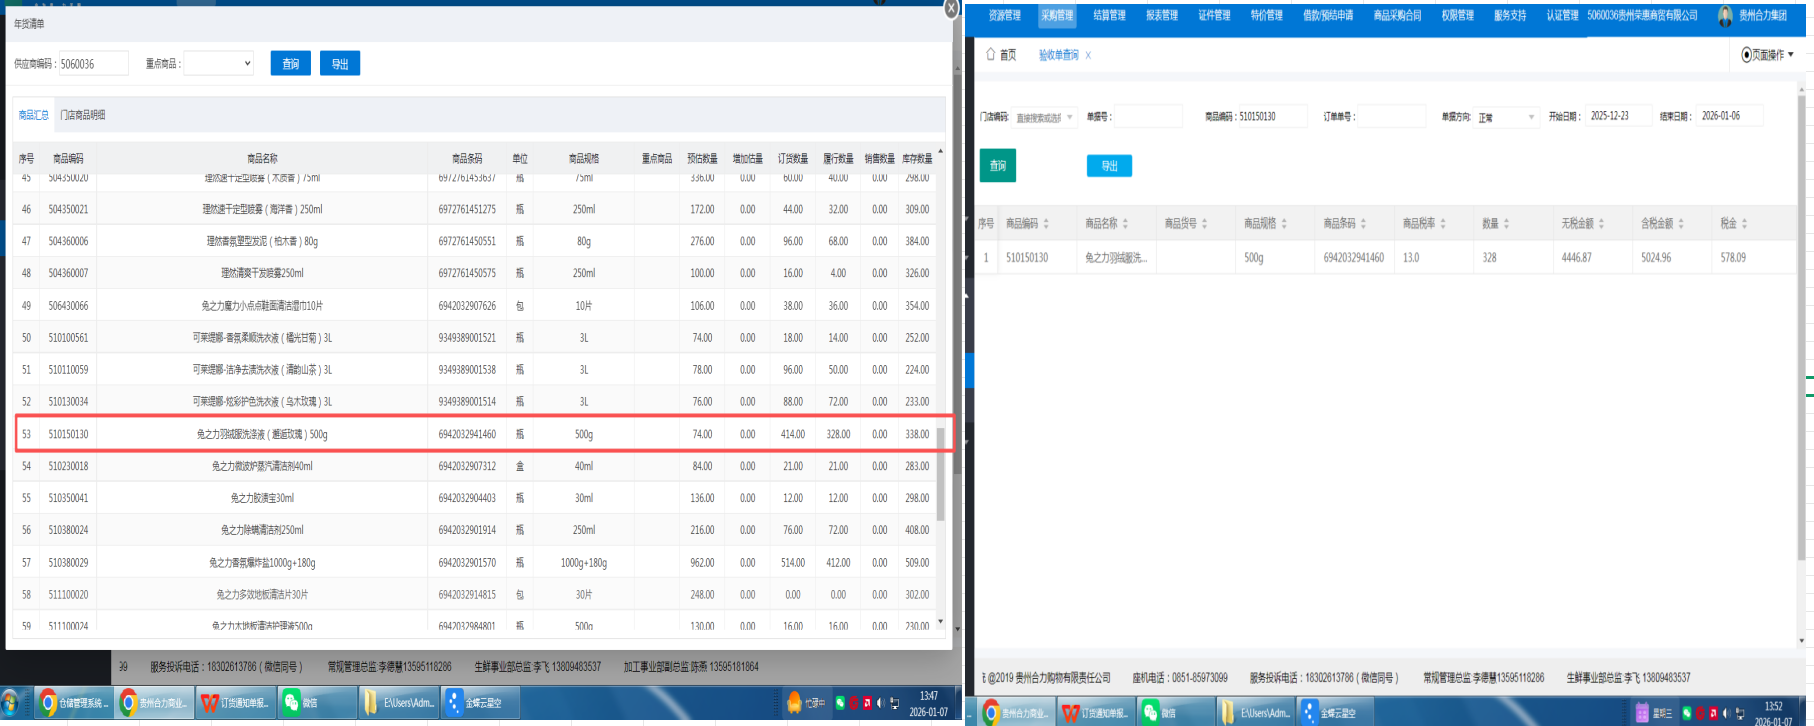
Task: Open the 重点商品 dropdown
Action: (218, 64)
